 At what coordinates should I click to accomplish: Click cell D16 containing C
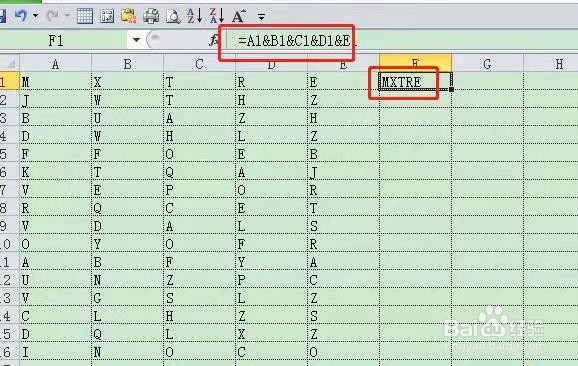[271, 352]
